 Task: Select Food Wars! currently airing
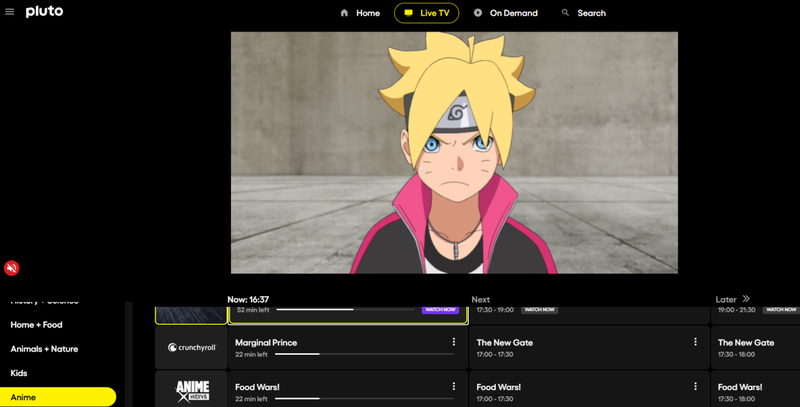coord(348,390)
